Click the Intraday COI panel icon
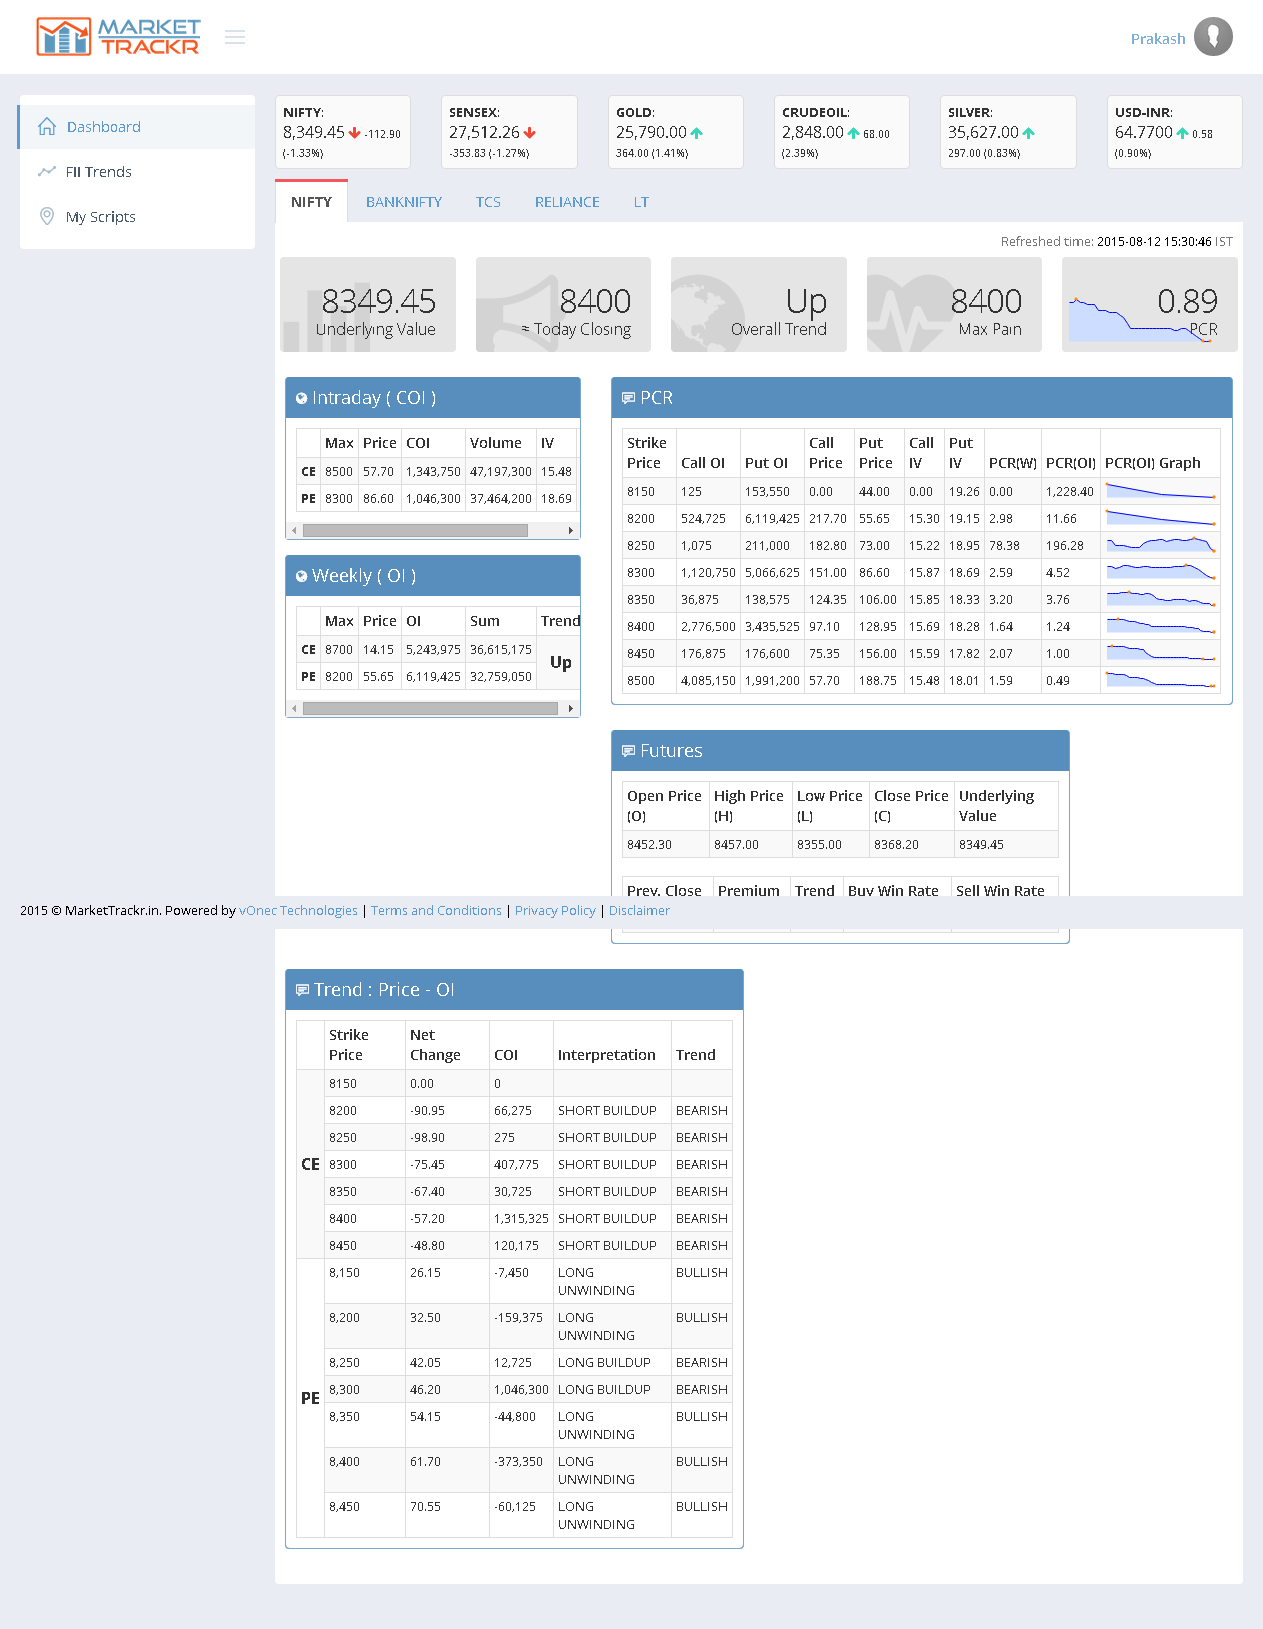Image resolution: width=1263 pixels, height=1629 pixels. [x=301, y=398]
